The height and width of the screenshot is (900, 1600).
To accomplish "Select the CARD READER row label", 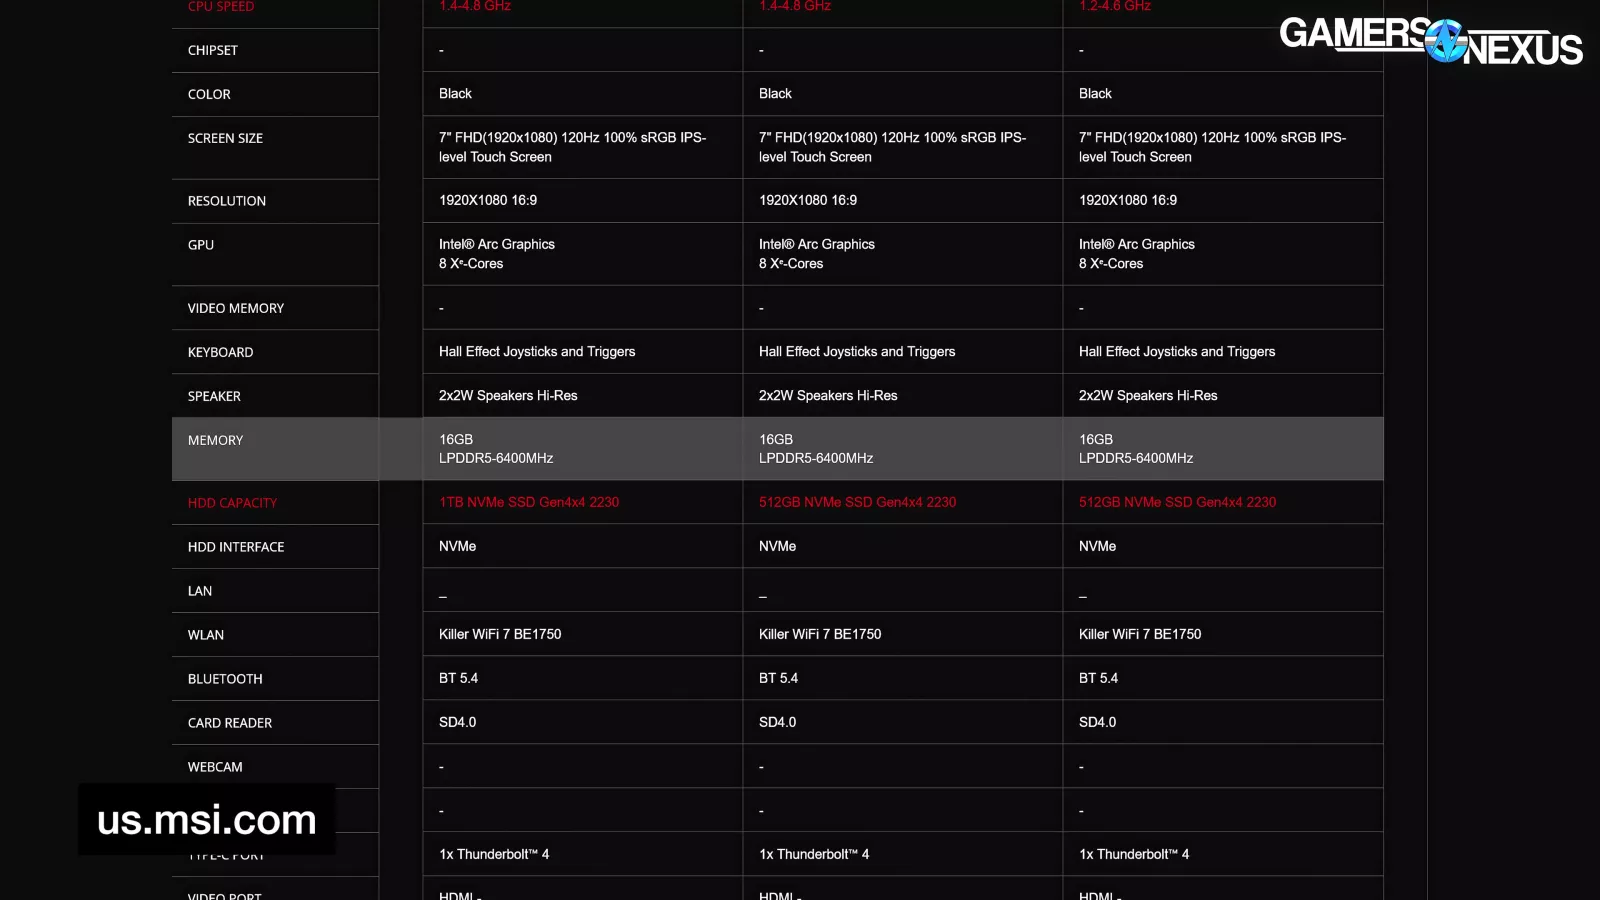I will [x=230, y=723].
